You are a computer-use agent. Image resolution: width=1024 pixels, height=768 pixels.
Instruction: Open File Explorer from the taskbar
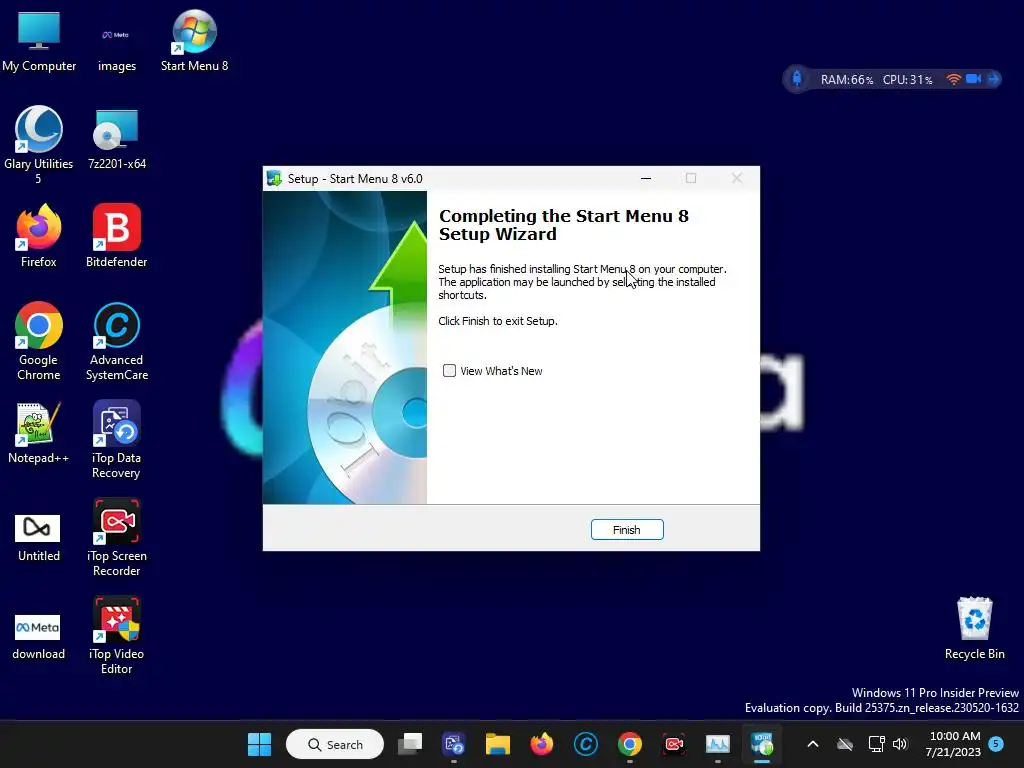coord(498,744)
